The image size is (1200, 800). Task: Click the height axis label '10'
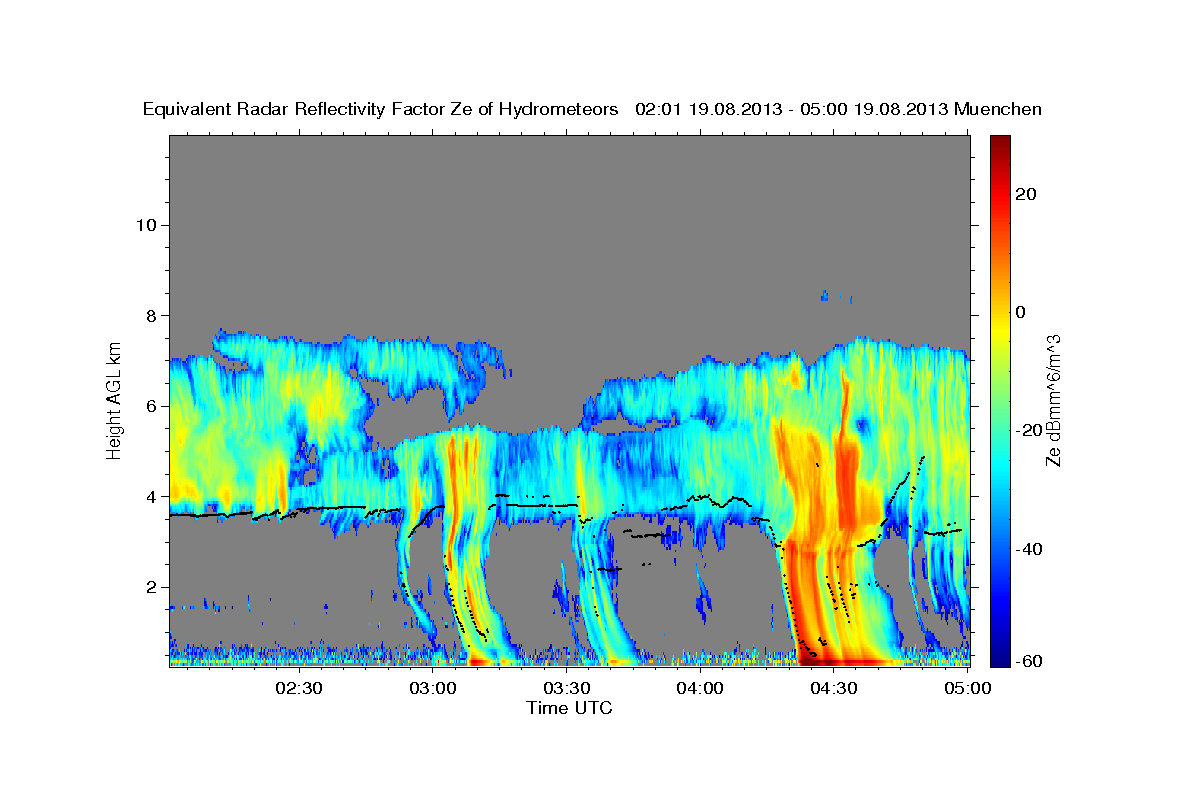(x=146, y=225)
